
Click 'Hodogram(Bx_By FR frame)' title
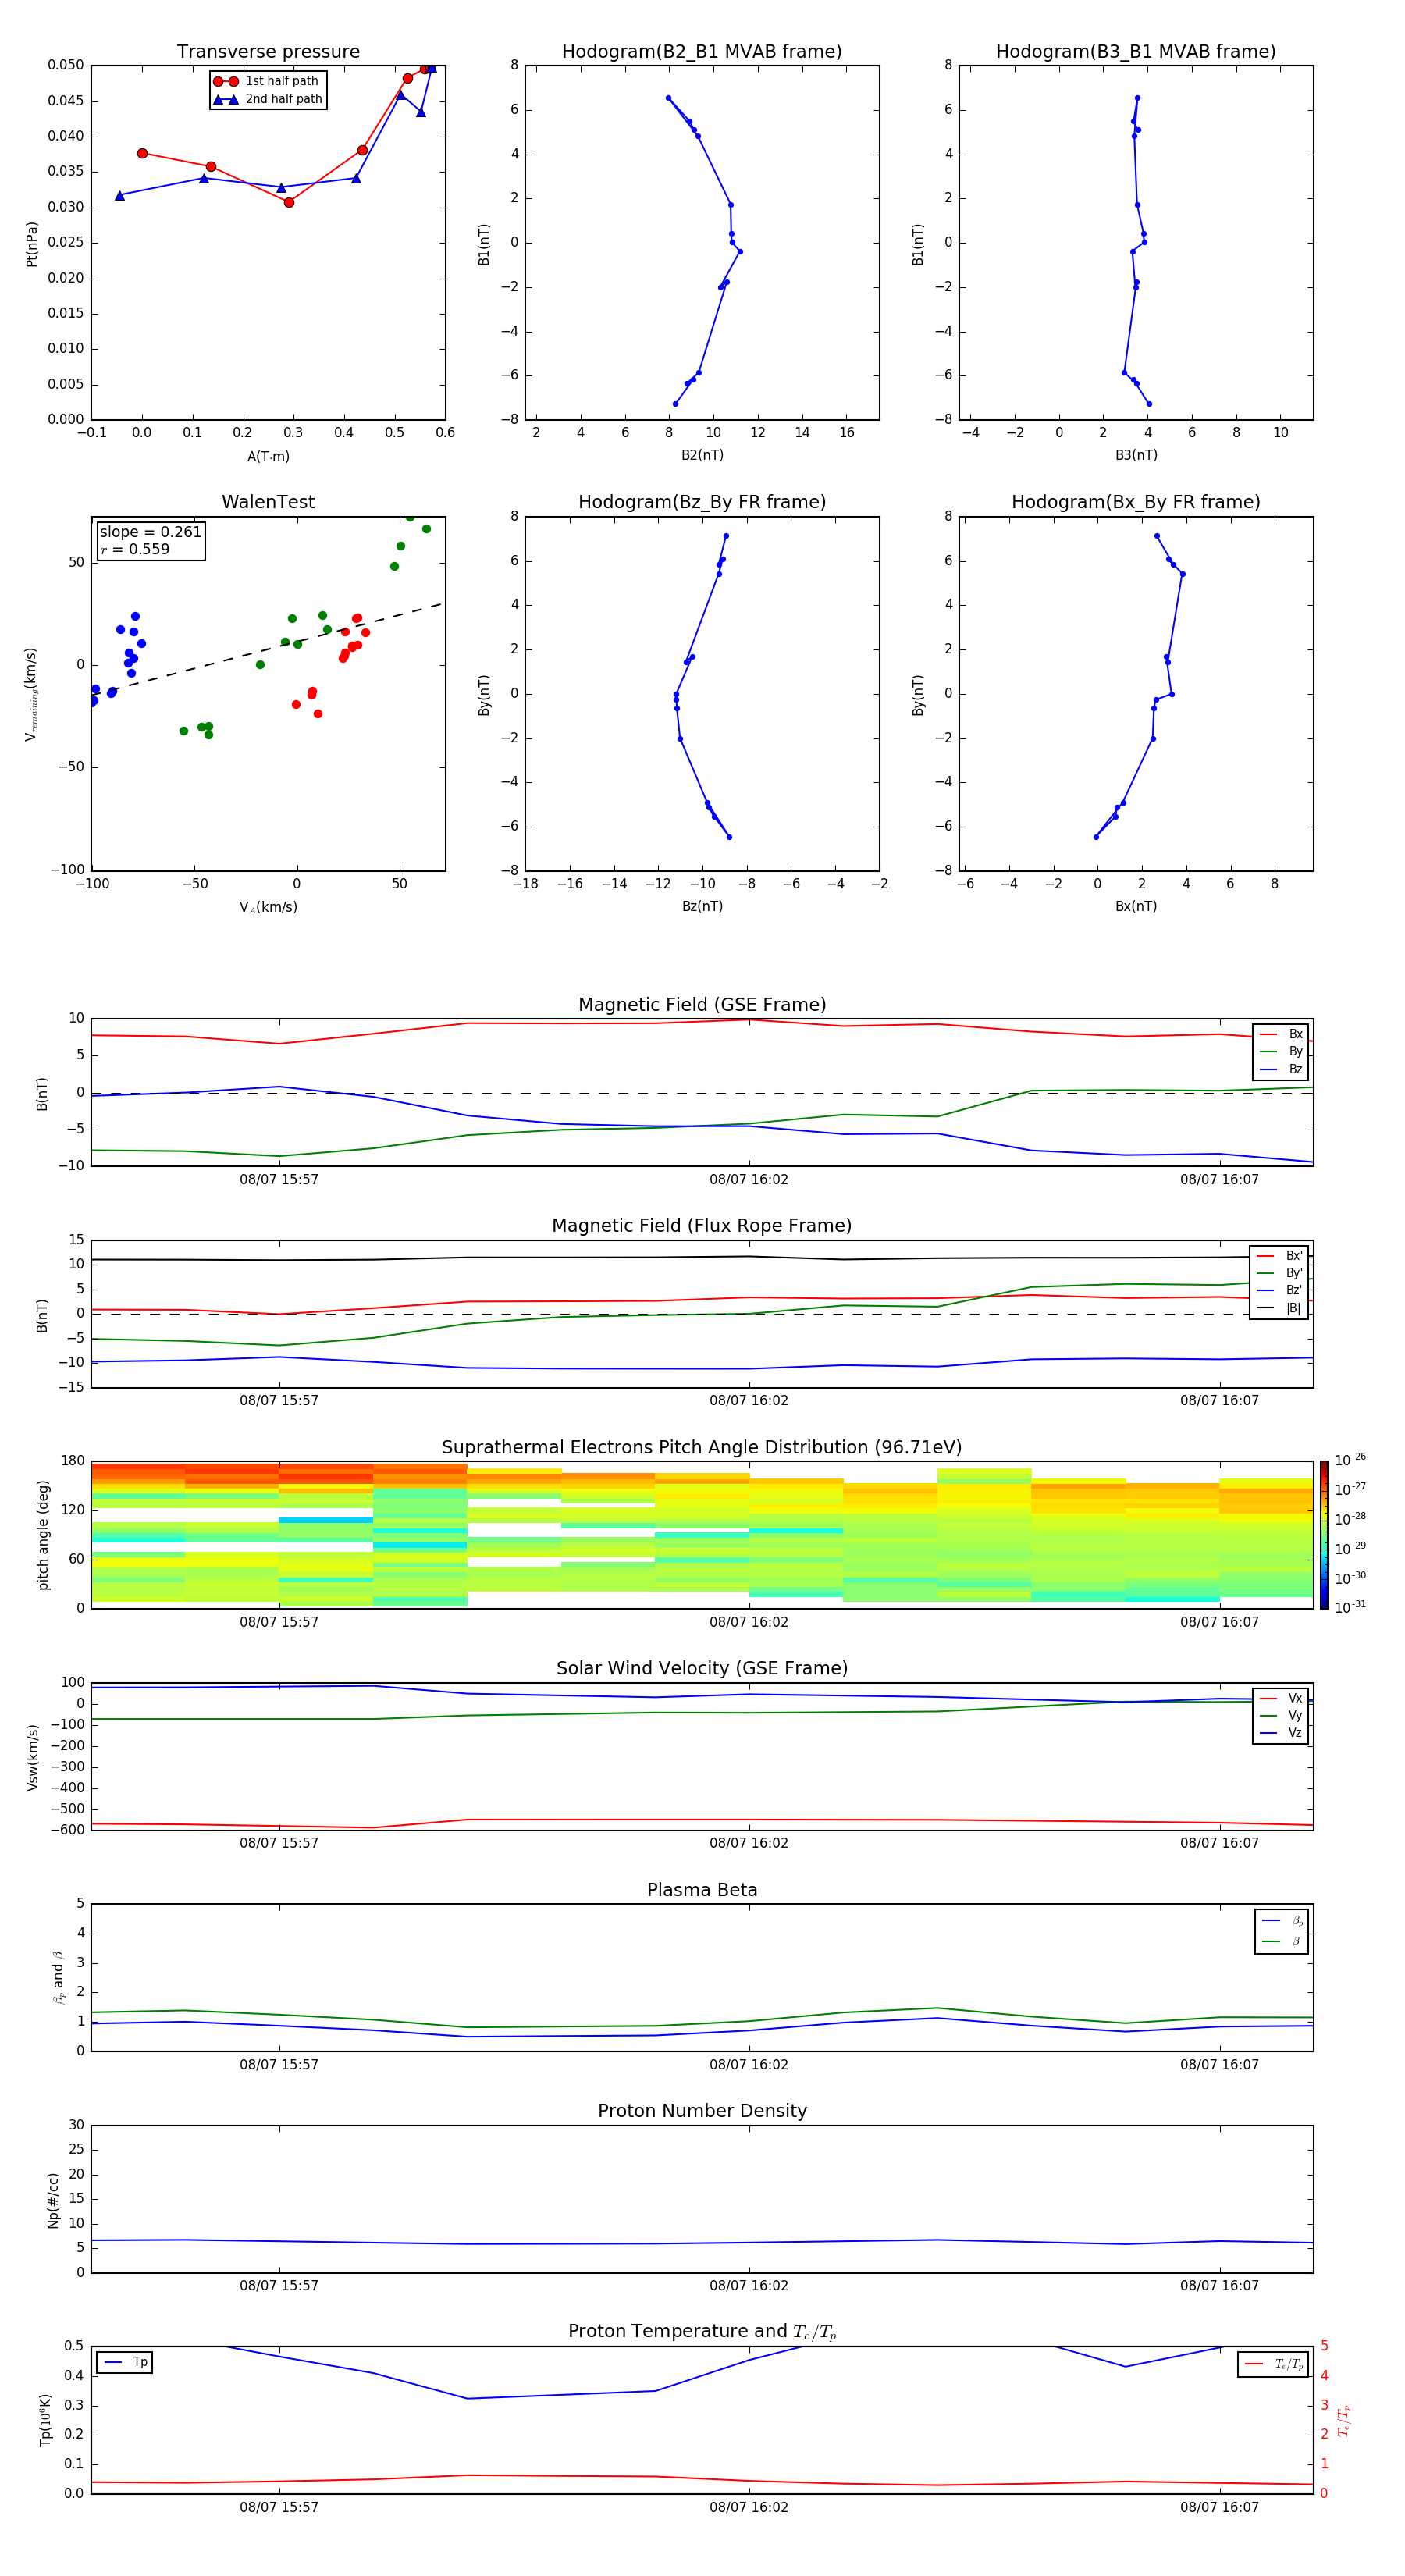coord(1136,502)
